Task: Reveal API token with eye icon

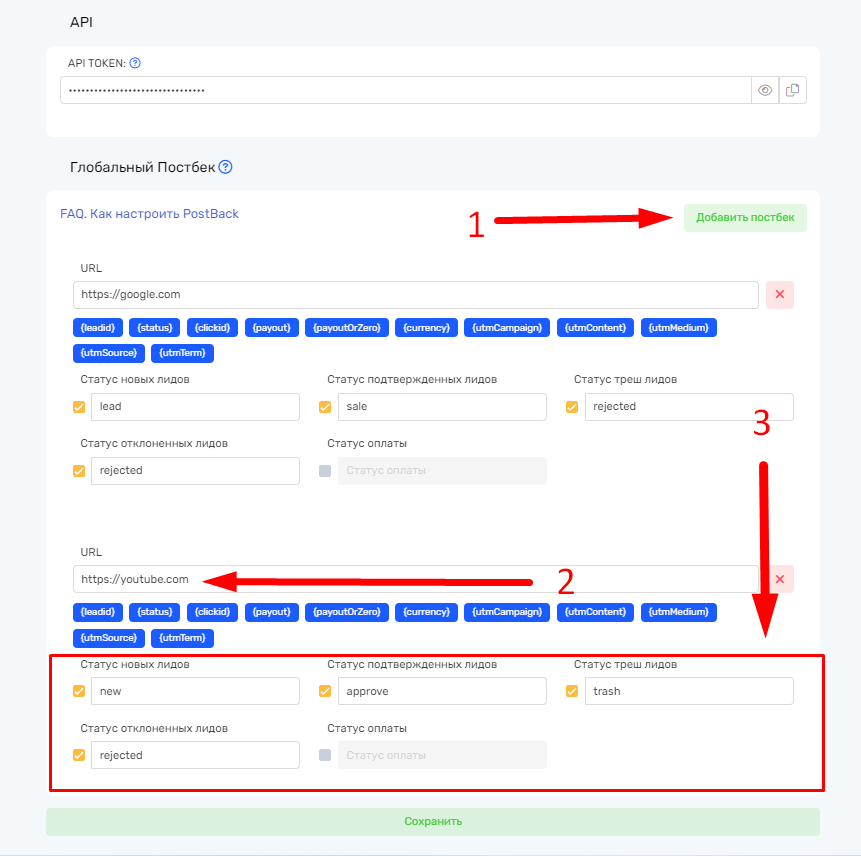Action: (x=765, y=90)
